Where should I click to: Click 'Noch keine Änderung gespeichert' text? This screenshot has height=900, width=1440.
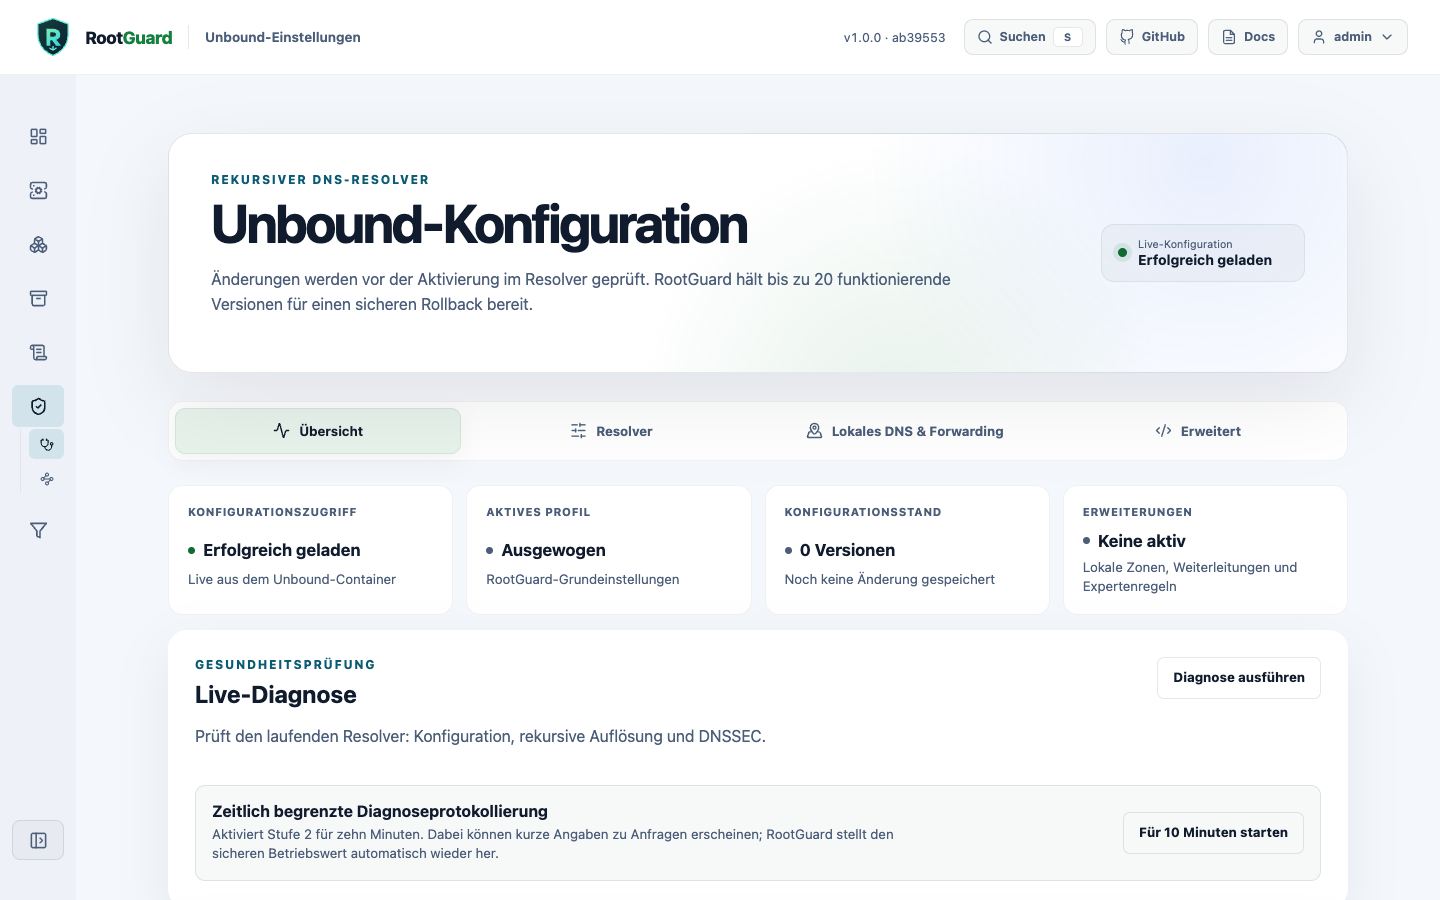click(890, 579)
